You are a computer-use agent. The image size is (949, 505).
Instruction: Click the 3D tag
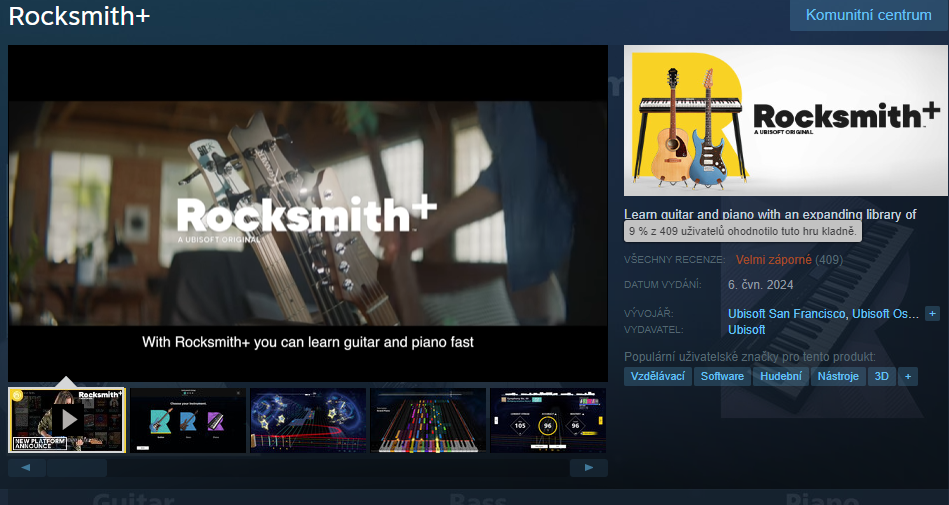881,376
